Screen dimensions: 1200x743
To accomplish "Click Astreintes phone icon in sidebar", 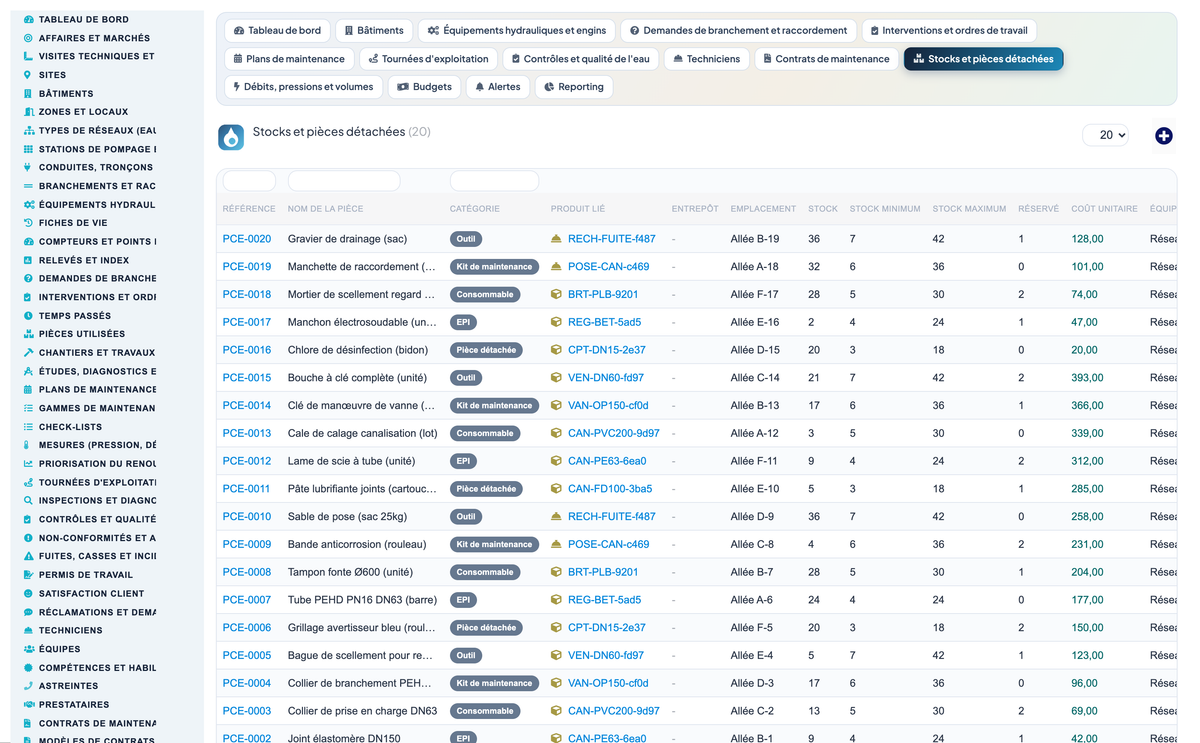I will tap(28, 686).
